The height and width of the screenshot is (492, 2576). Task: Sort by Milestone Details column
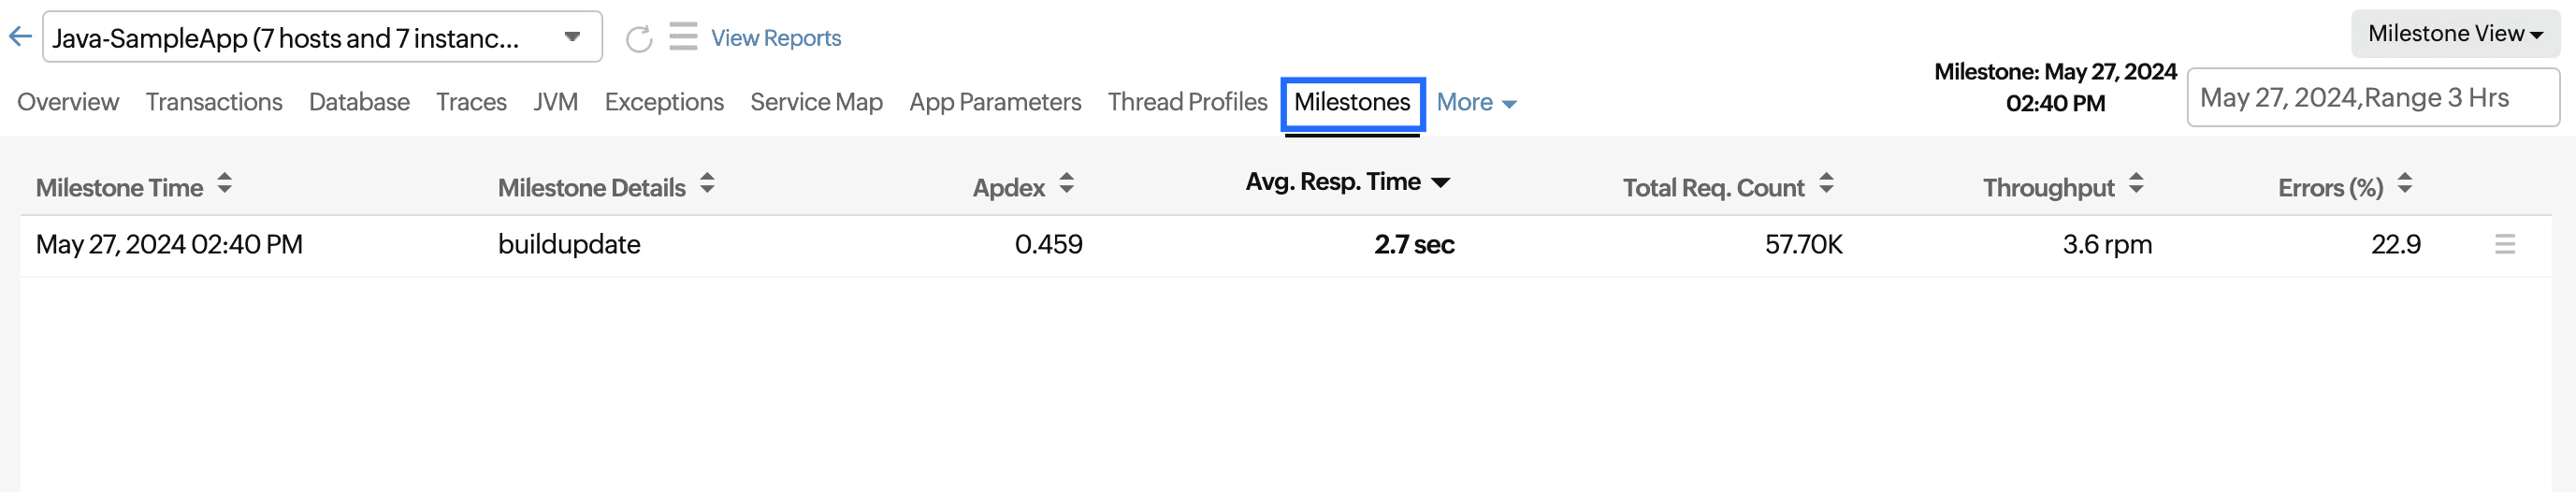(x=707, y=184)
